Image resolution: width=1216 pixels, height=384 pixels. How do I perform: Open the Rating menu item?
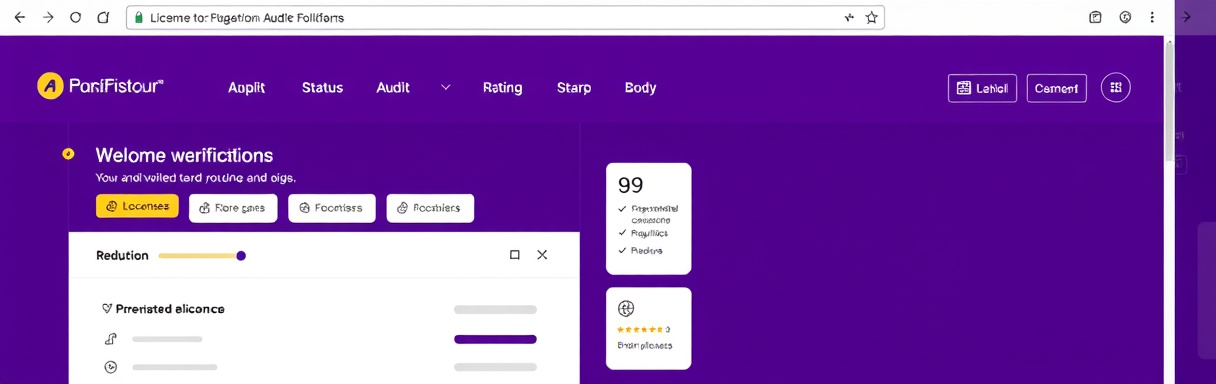coord(502,88)
